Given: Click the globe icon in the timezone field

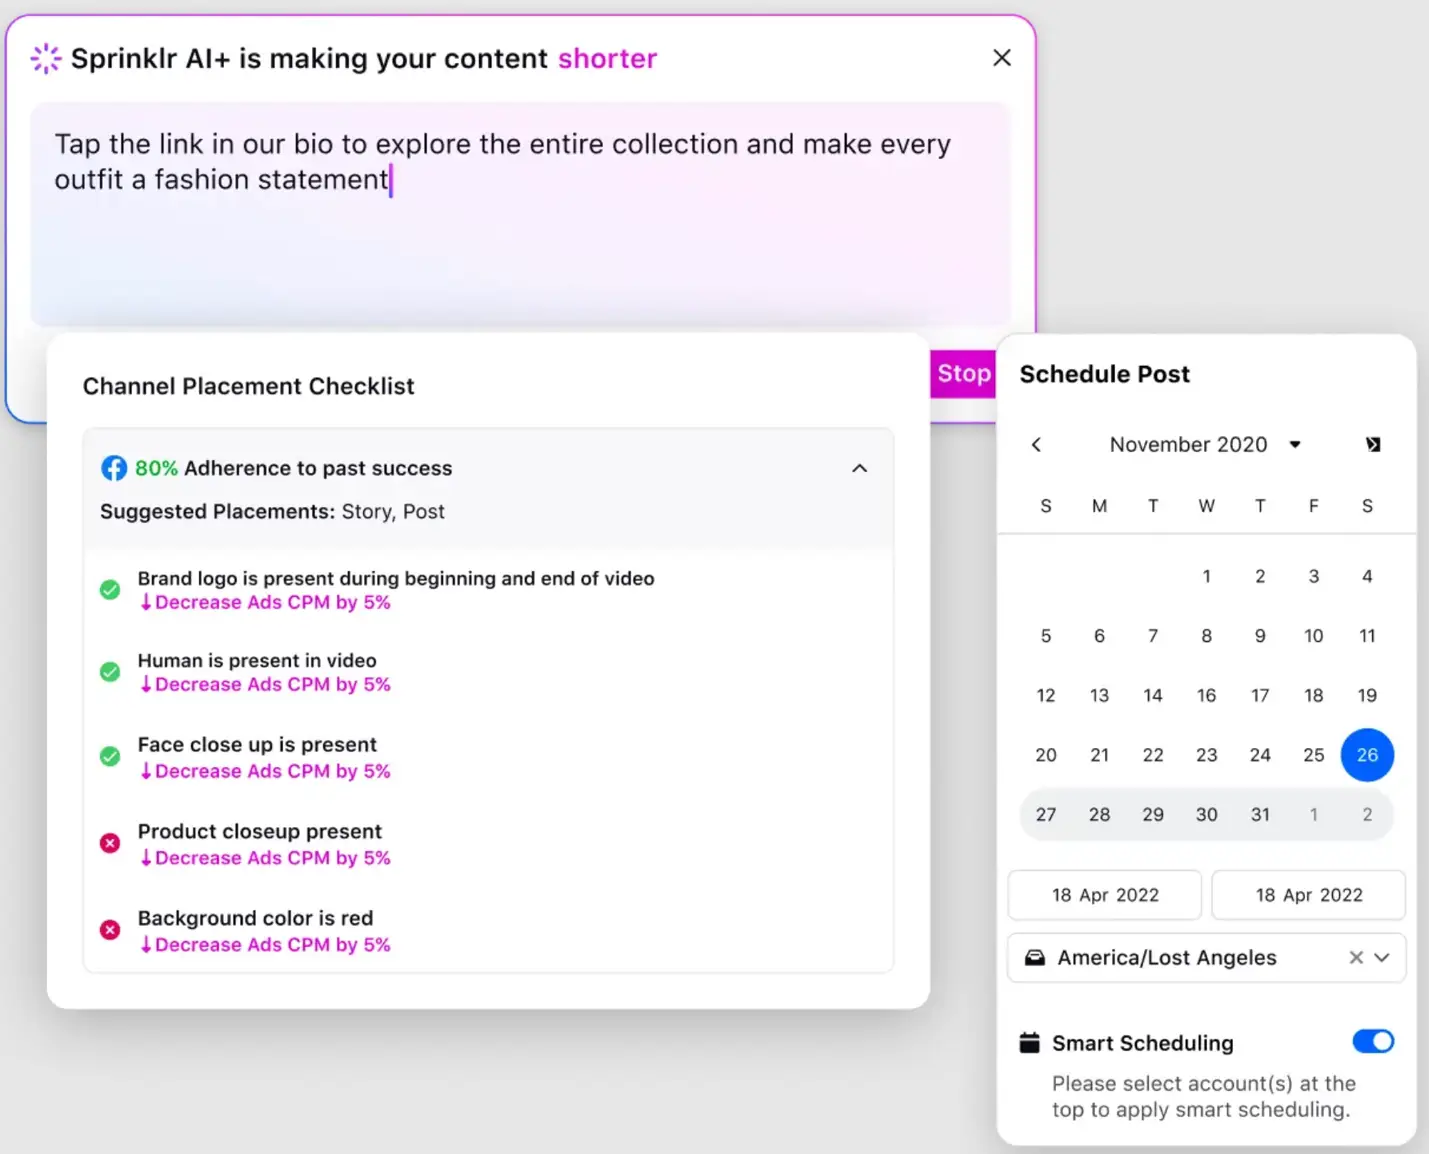Looking at the screenshot, I should tap(1035, 957).
